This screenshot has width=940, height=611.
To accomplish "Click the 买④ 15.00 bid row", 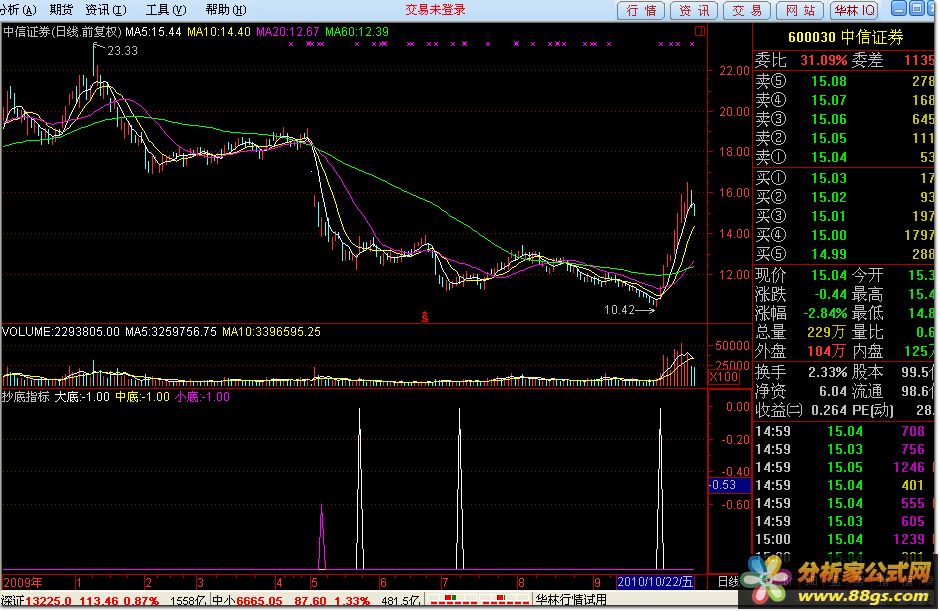I will click(x=844, y=236).
